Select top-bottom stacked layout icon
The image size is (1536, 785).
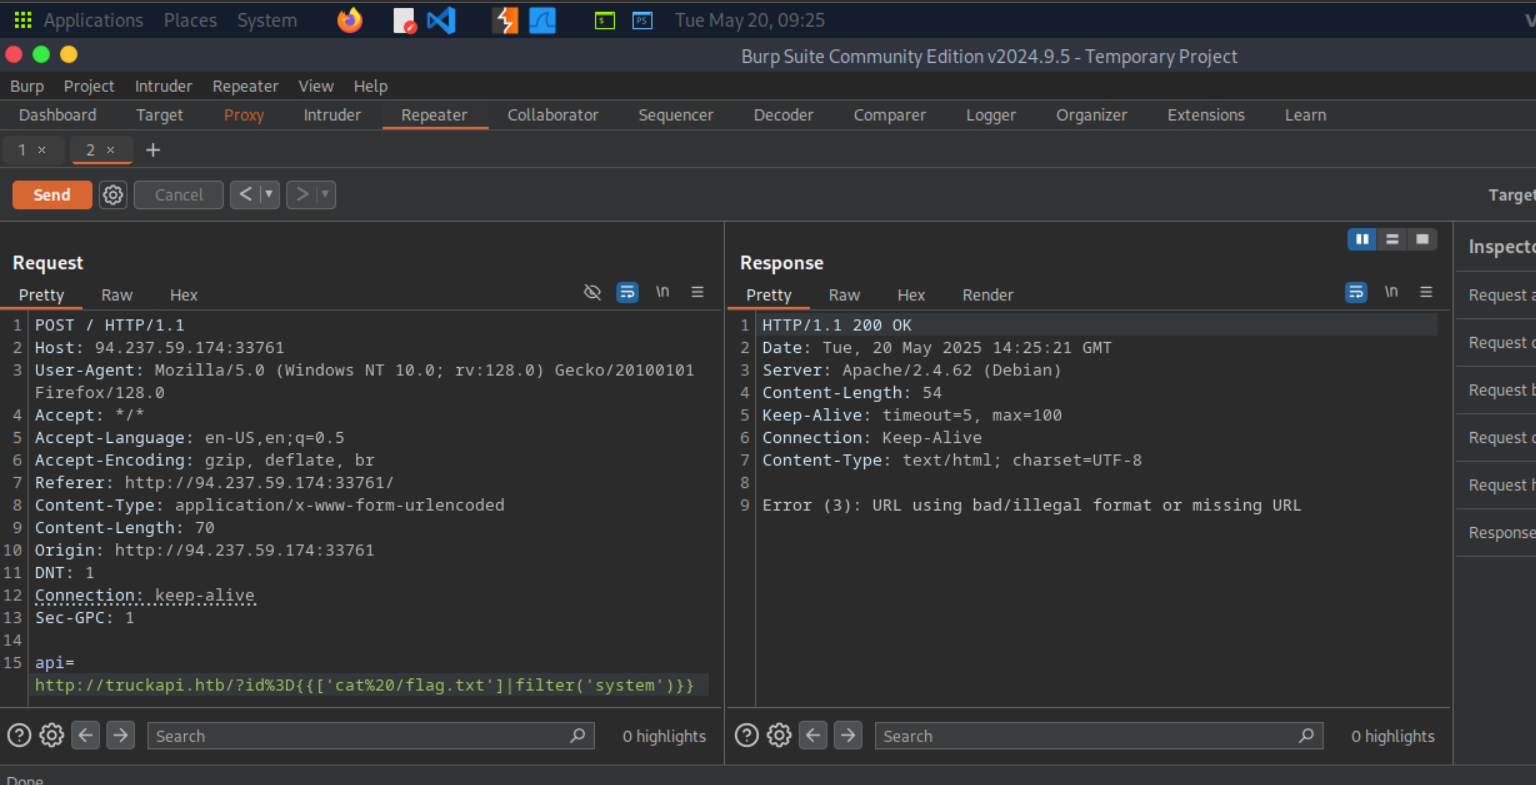tap(1392, 239)
